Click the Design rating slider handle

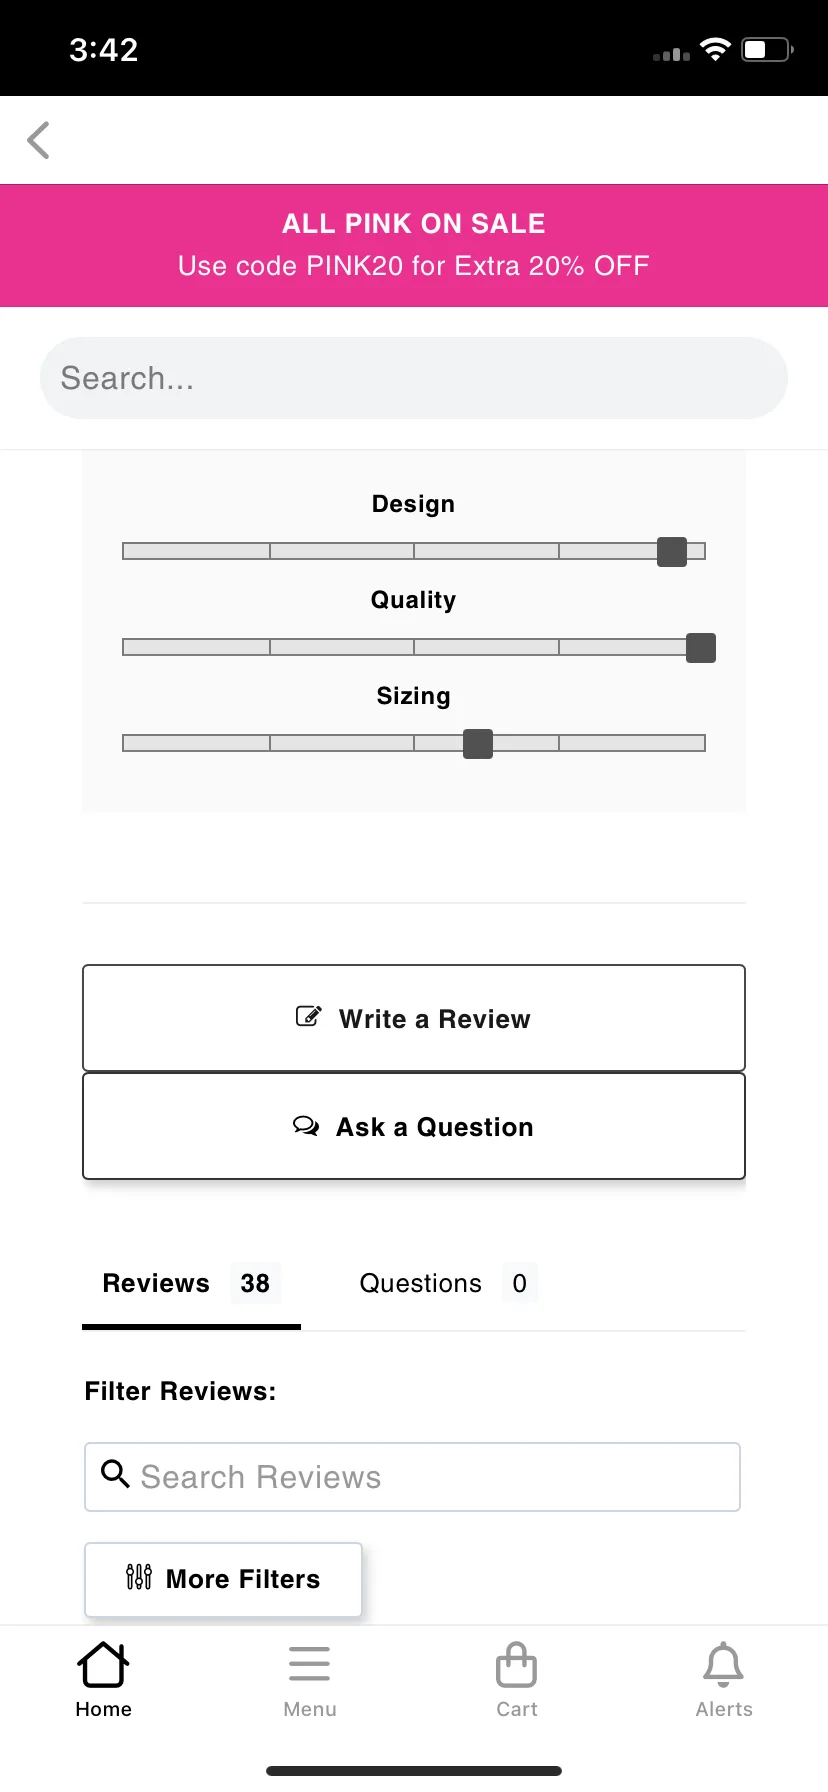pyautogui.click(x=672, y=552)
